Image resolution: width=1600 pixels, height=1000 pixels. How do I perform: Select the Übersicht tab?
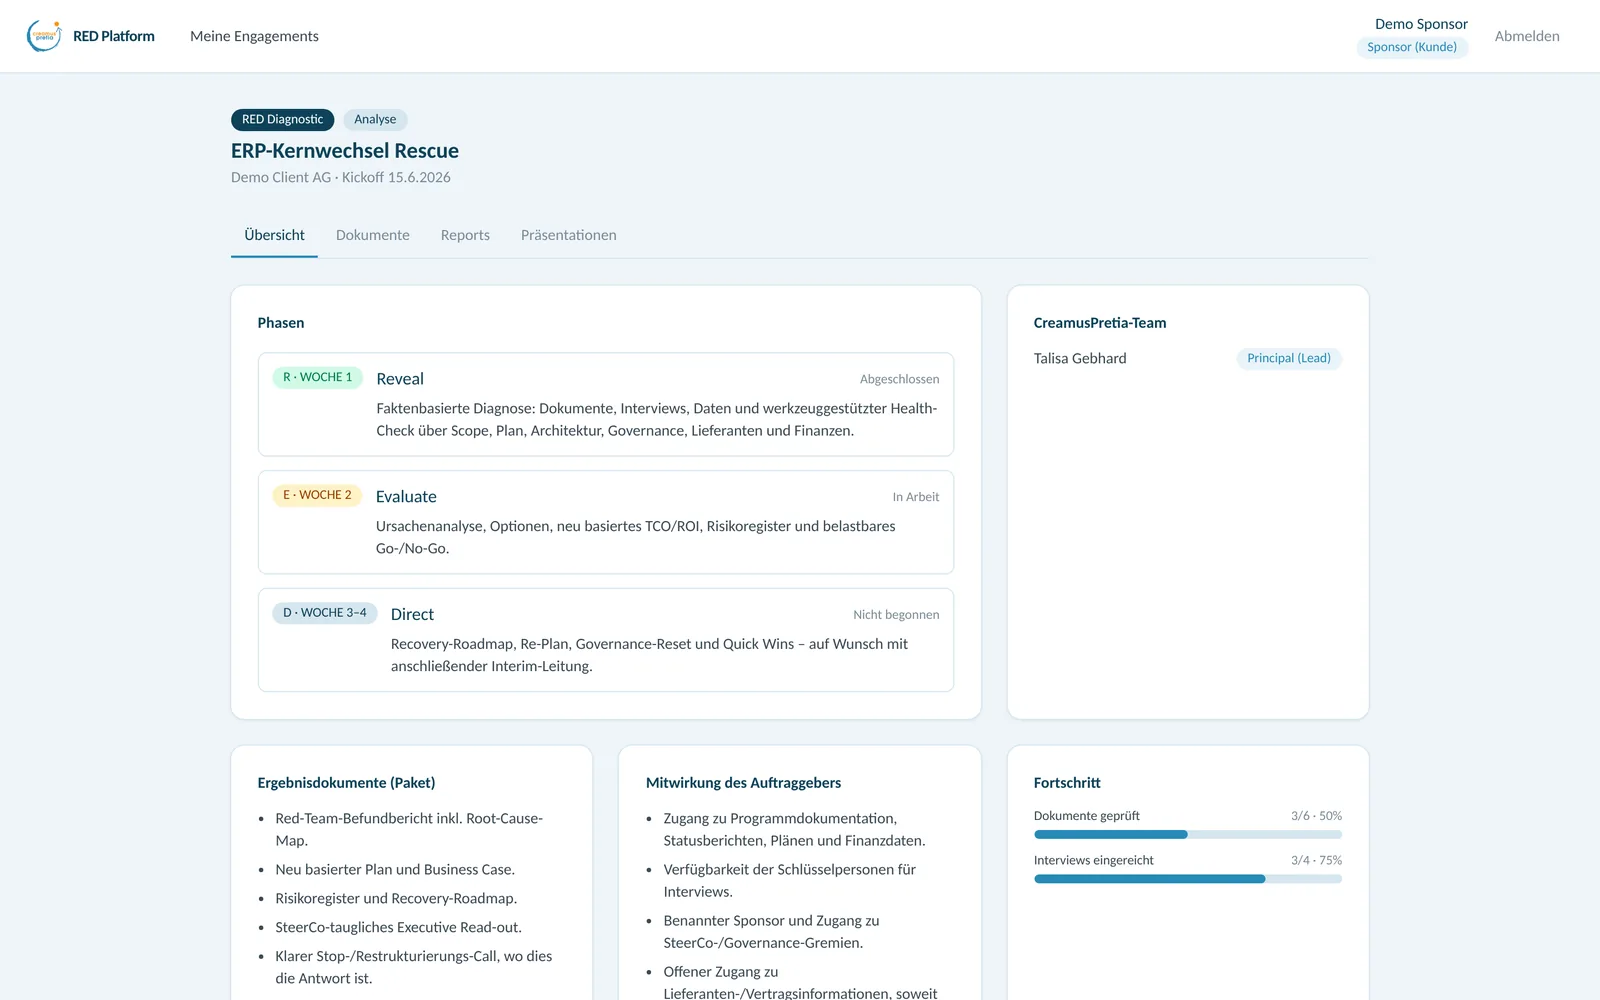pos(274,235)
